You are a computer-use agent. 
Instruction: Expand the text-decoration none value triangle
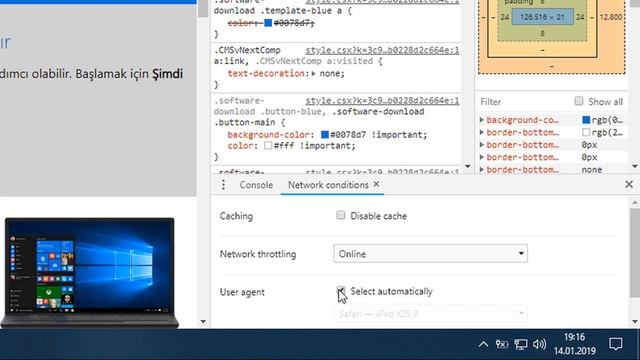[313, 74]
